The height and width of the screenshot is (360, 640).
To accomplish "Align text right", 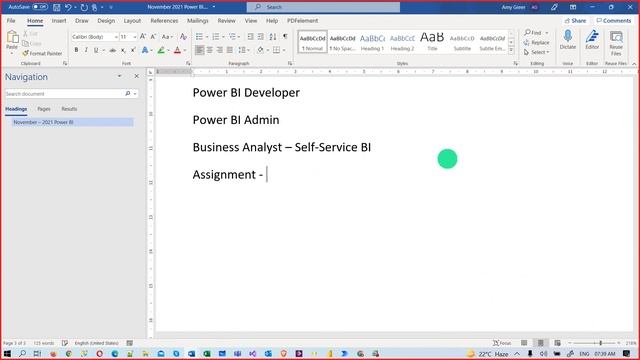I will point(220,50).
